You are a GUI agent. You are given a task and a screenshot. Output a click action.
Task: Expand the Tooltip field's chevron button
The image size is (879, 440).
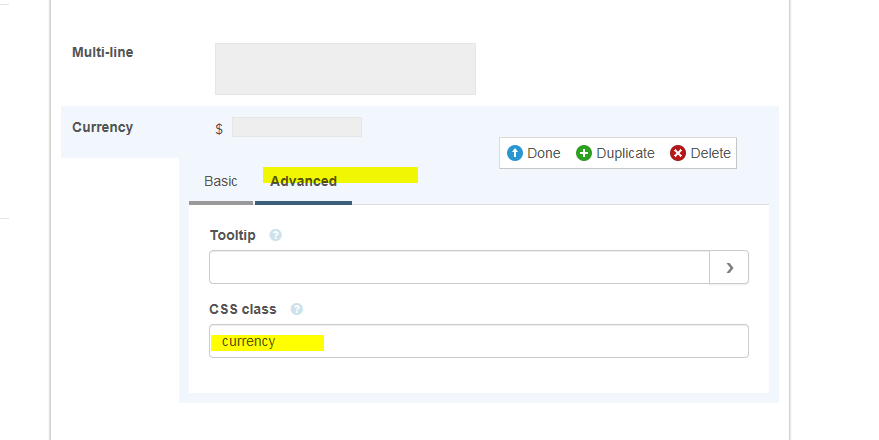pos(729,267)
